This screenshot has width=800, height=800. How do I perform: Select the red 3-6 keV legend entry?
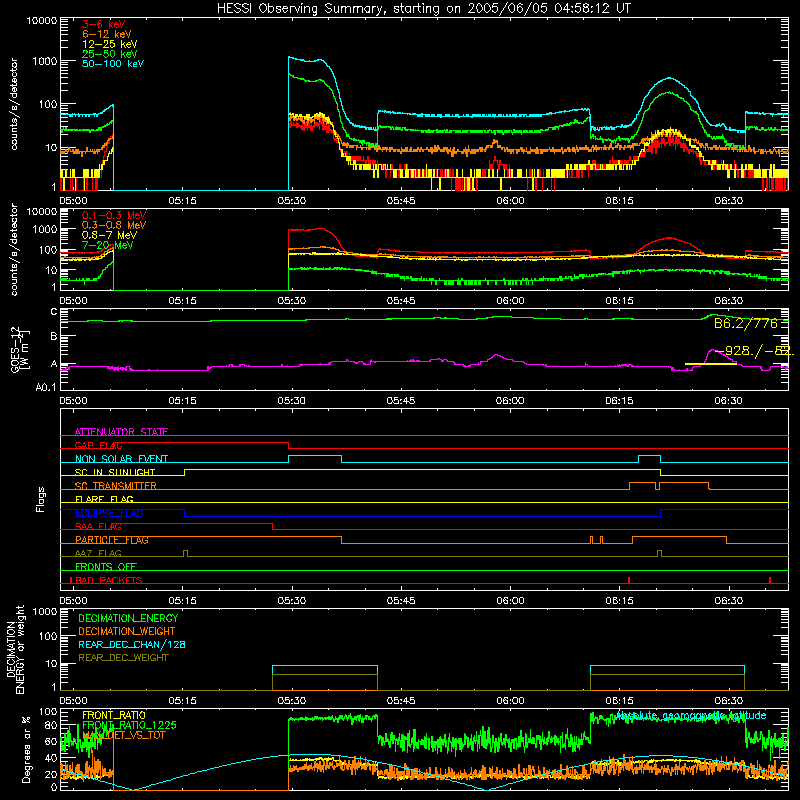pos(104,24)
